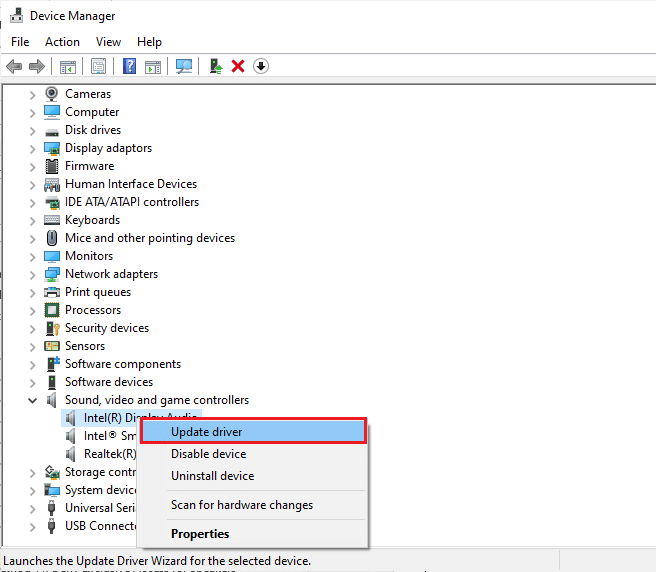Viewport: 656px width, 572px height.
Task: Click the Sensors category icon
Action: tap(51, 346)
